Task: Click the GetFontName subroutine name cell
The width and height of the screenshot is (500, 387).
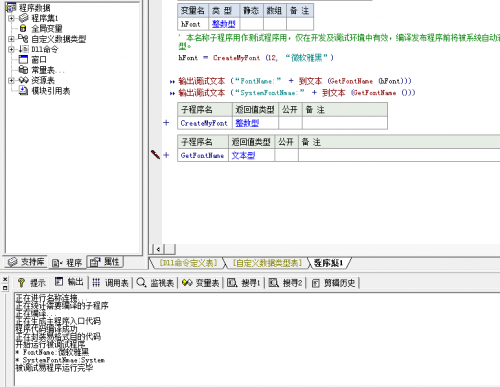Action: click(203, 155)
